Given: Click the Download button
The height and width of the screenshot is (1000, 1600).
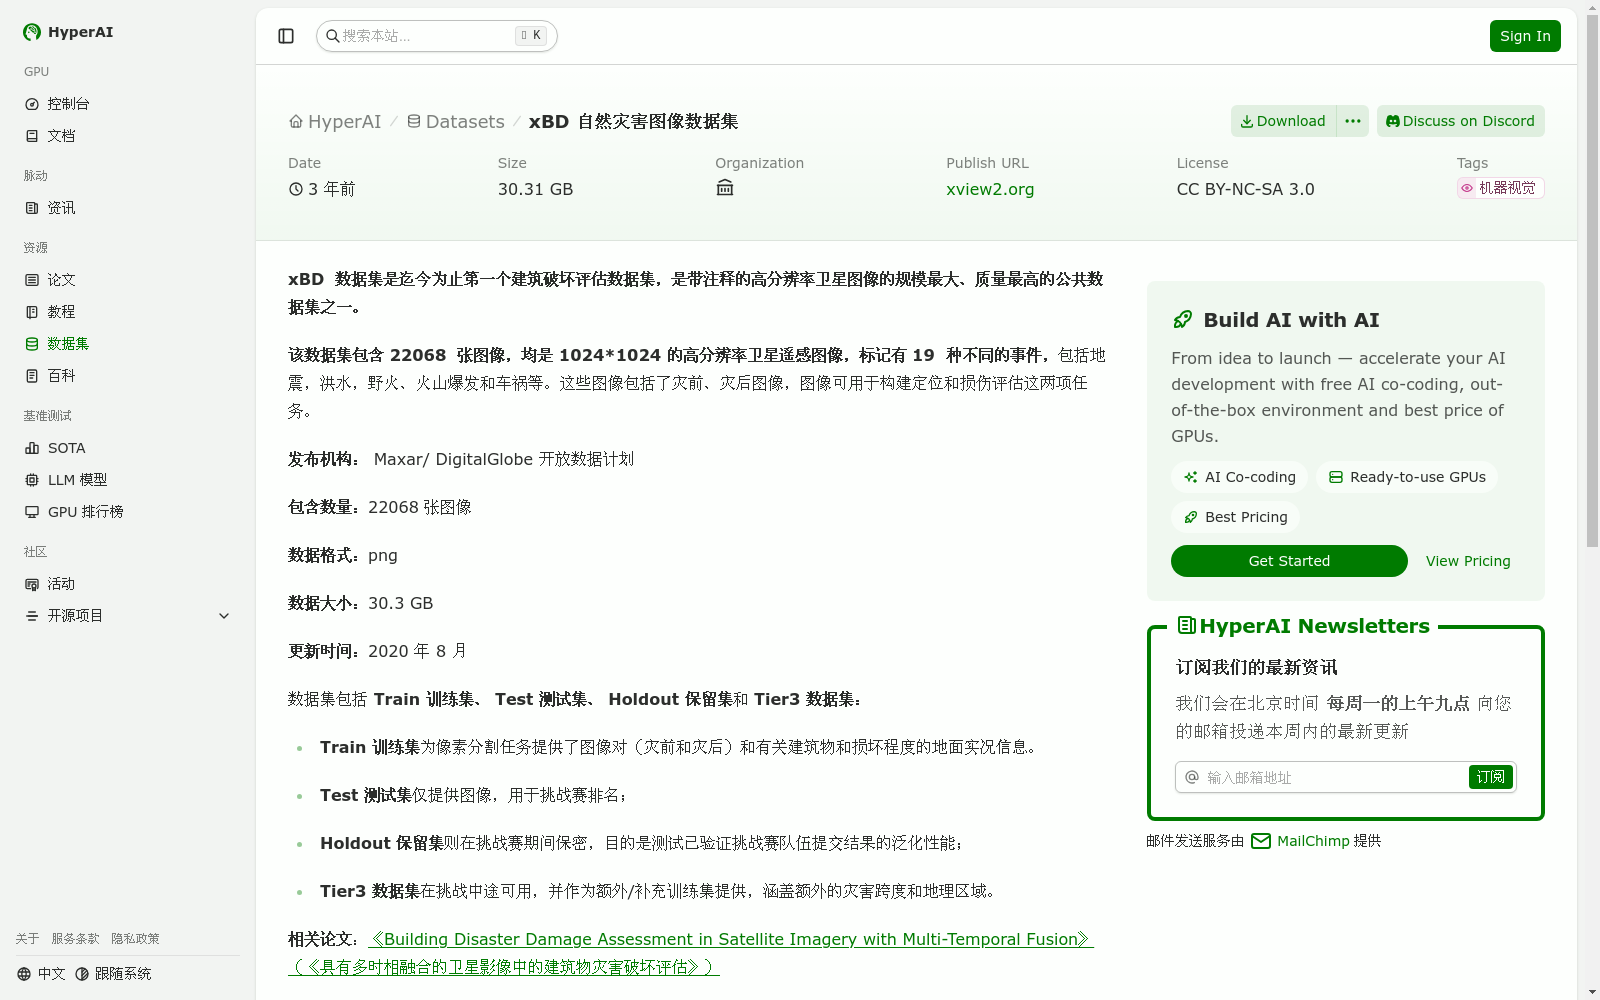Looking at the screenshot, I should pos(1283,121).
